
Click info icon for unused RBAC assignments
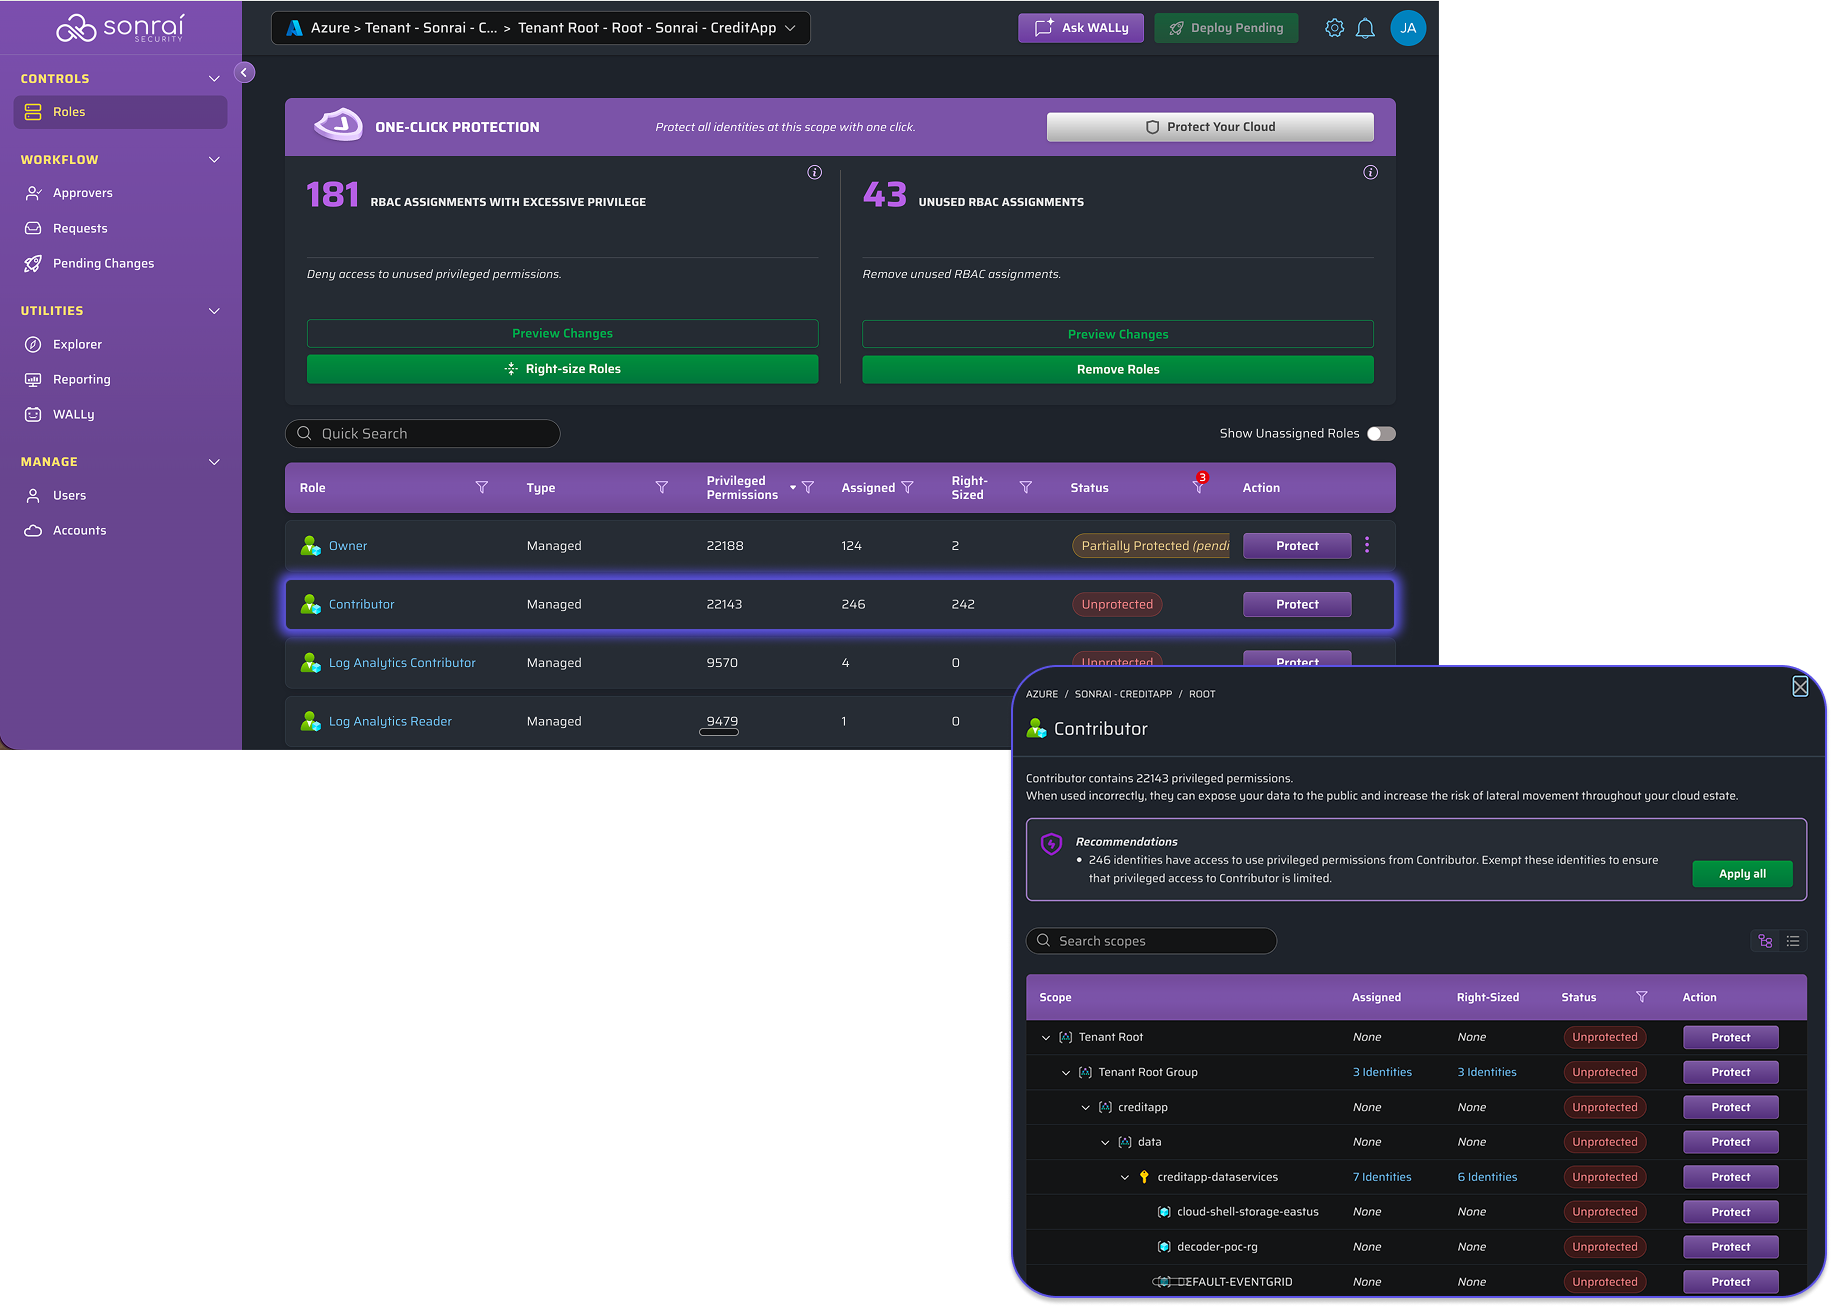click(x=1371, y=172)
